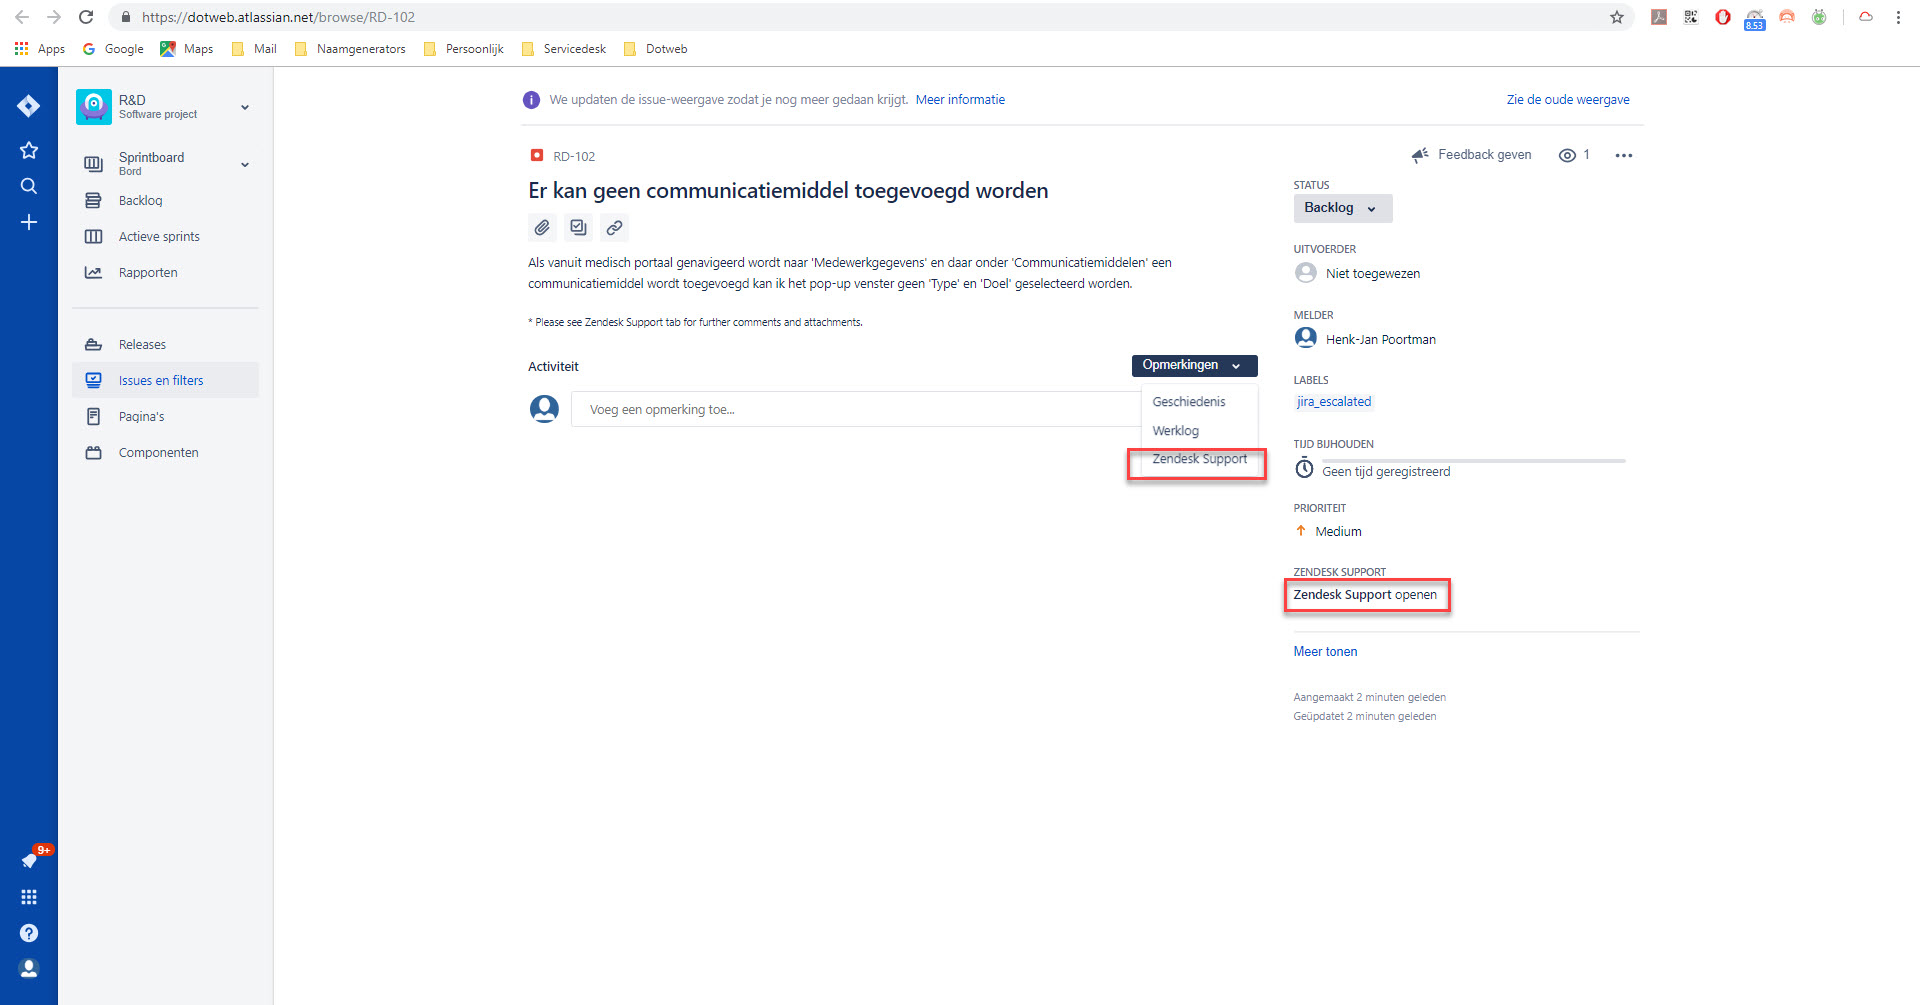The width and height of the screenshot is (1920, 1005).
Task: Open Releases in the sidebar
Action: (x=166, y=345)
